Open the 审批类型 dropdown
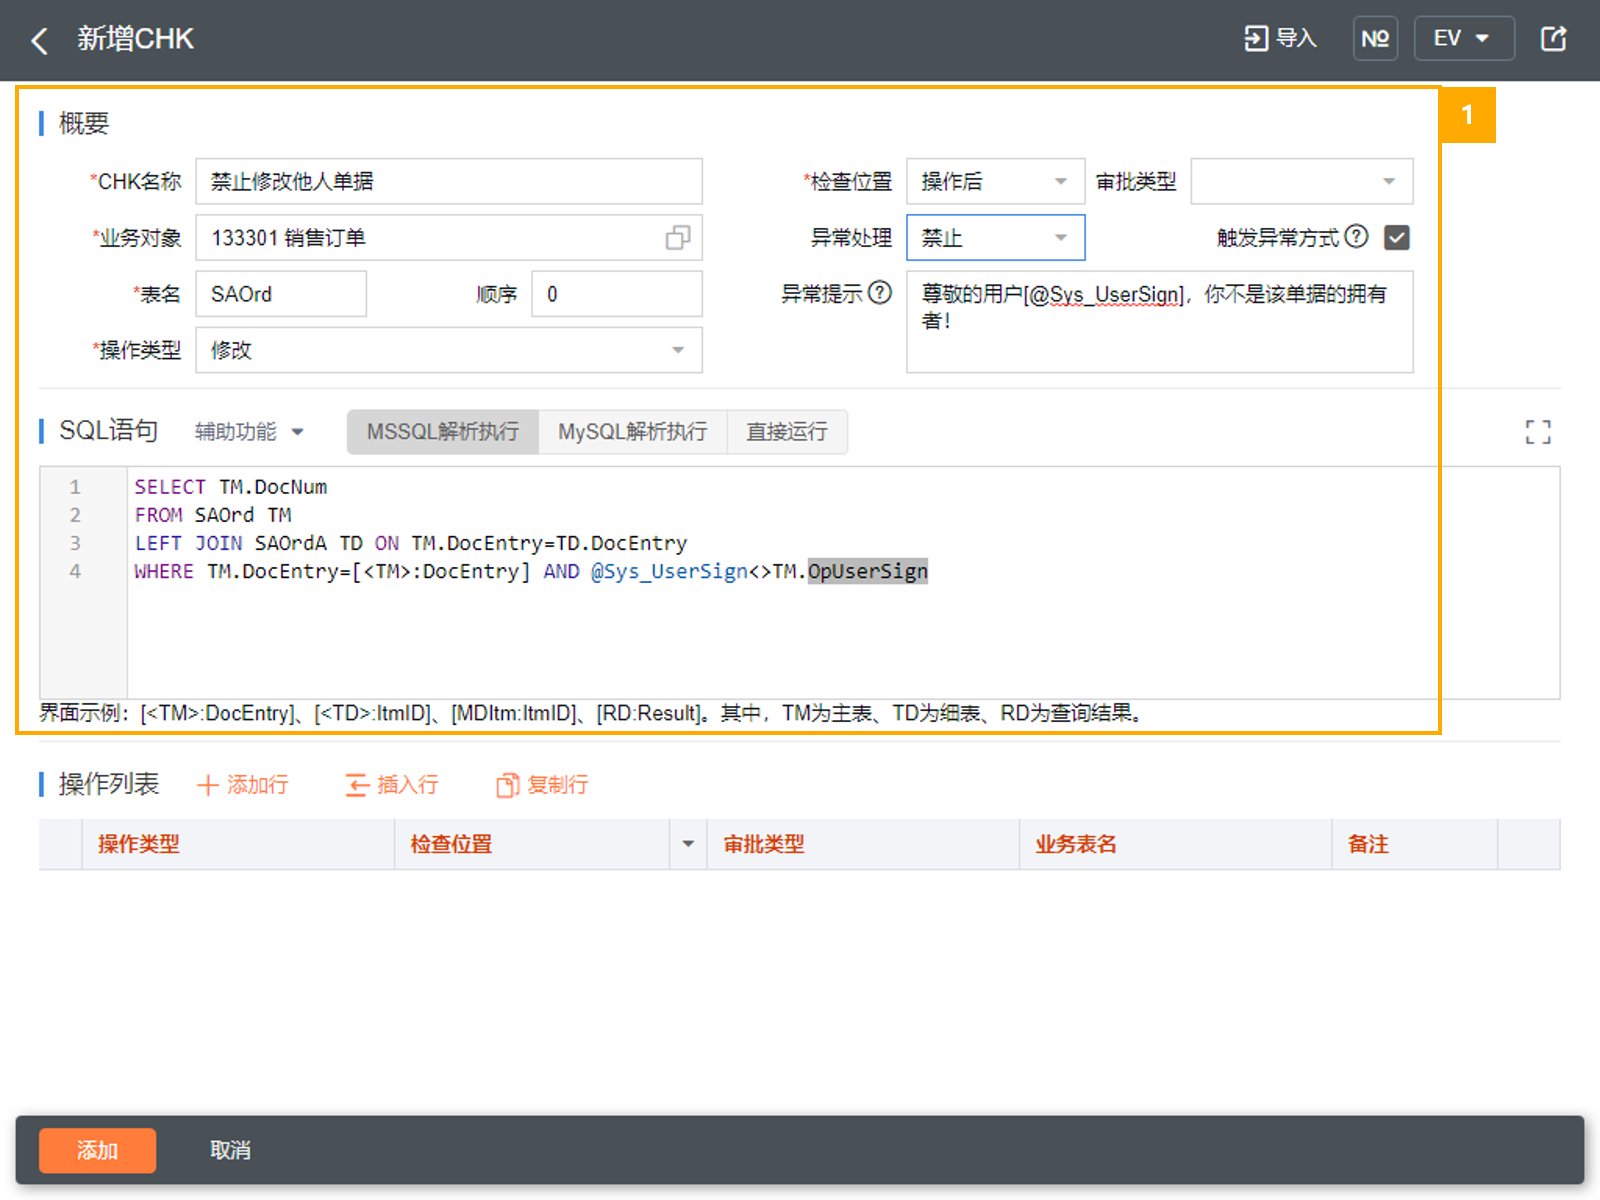The image size is (1600, 1200). (x=1301, y=181)
